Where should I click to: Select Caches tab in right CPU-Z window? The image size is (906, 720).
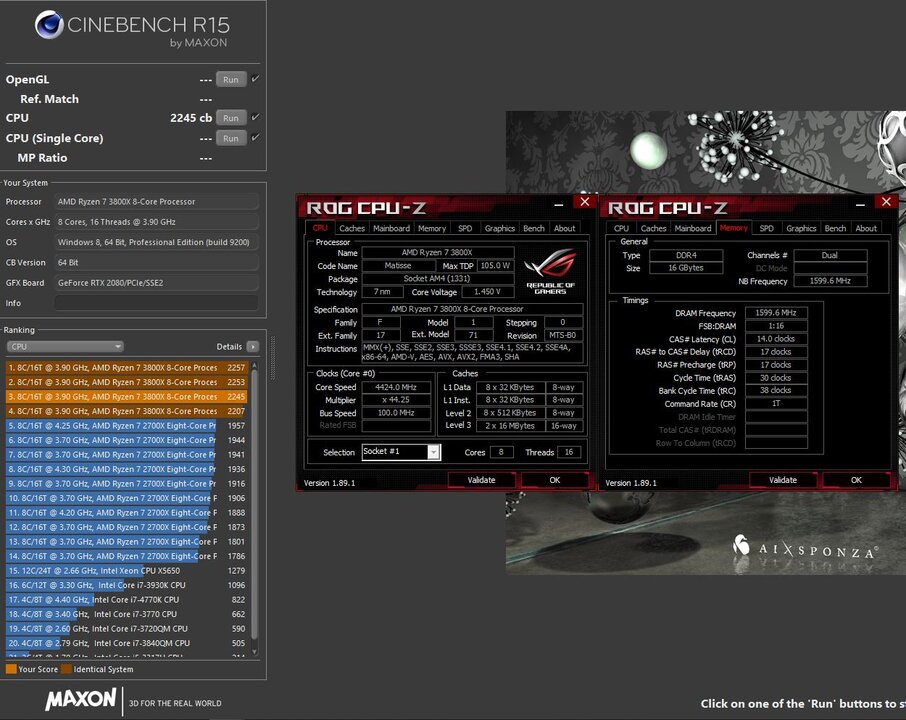tap(653, 228)
